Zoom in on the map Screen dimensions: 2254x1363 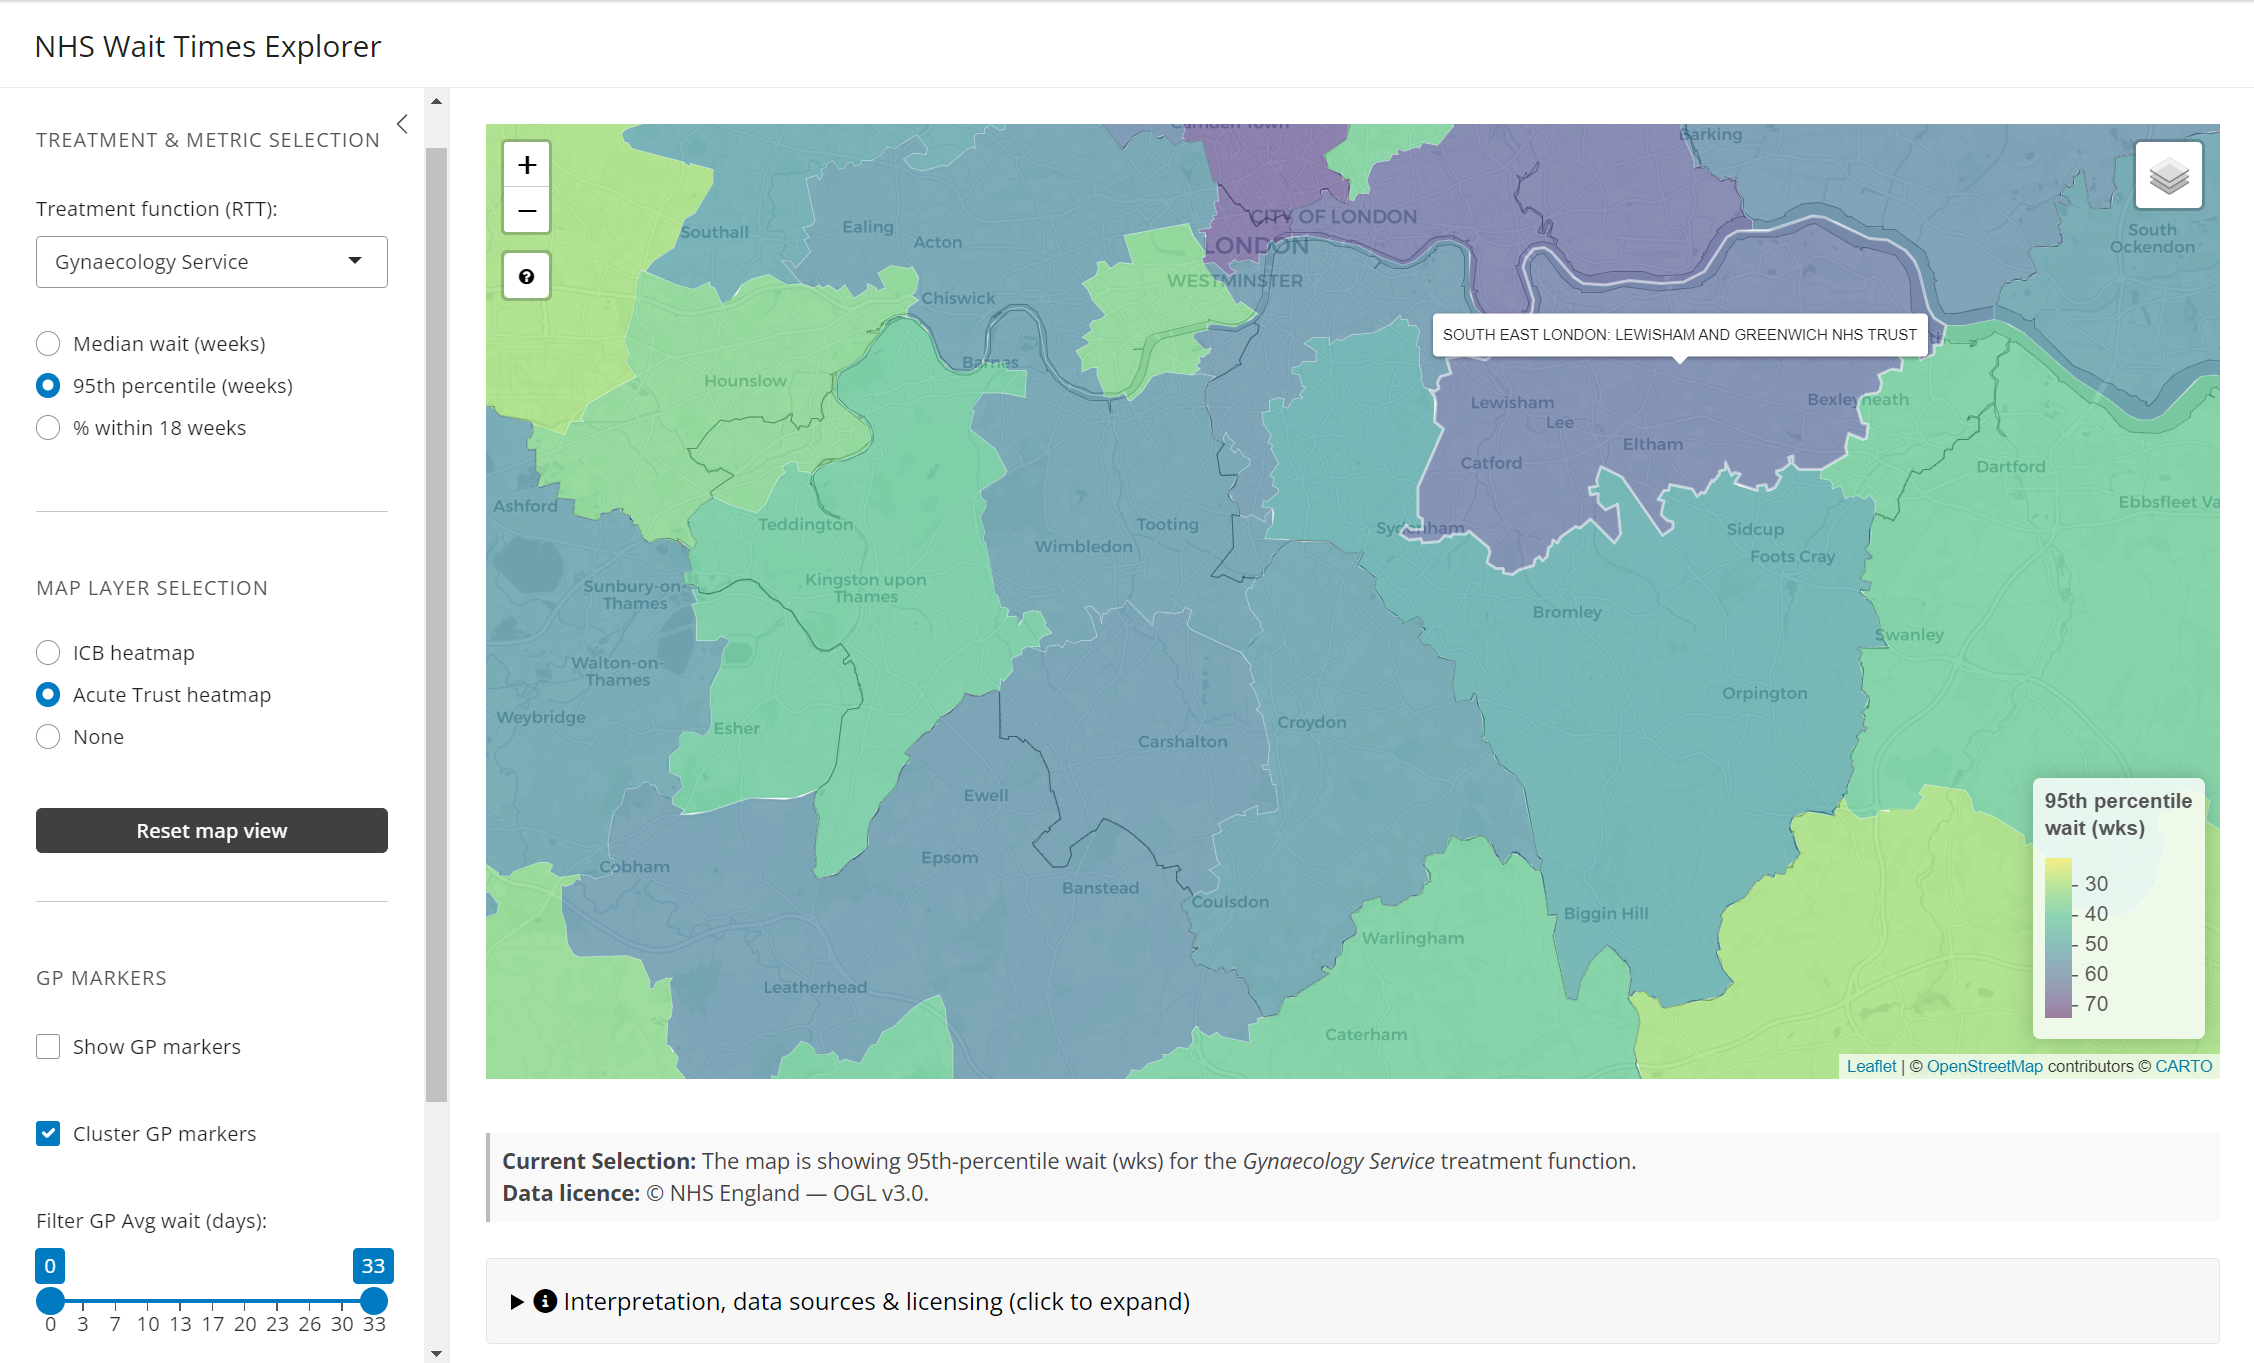(527, 165)
